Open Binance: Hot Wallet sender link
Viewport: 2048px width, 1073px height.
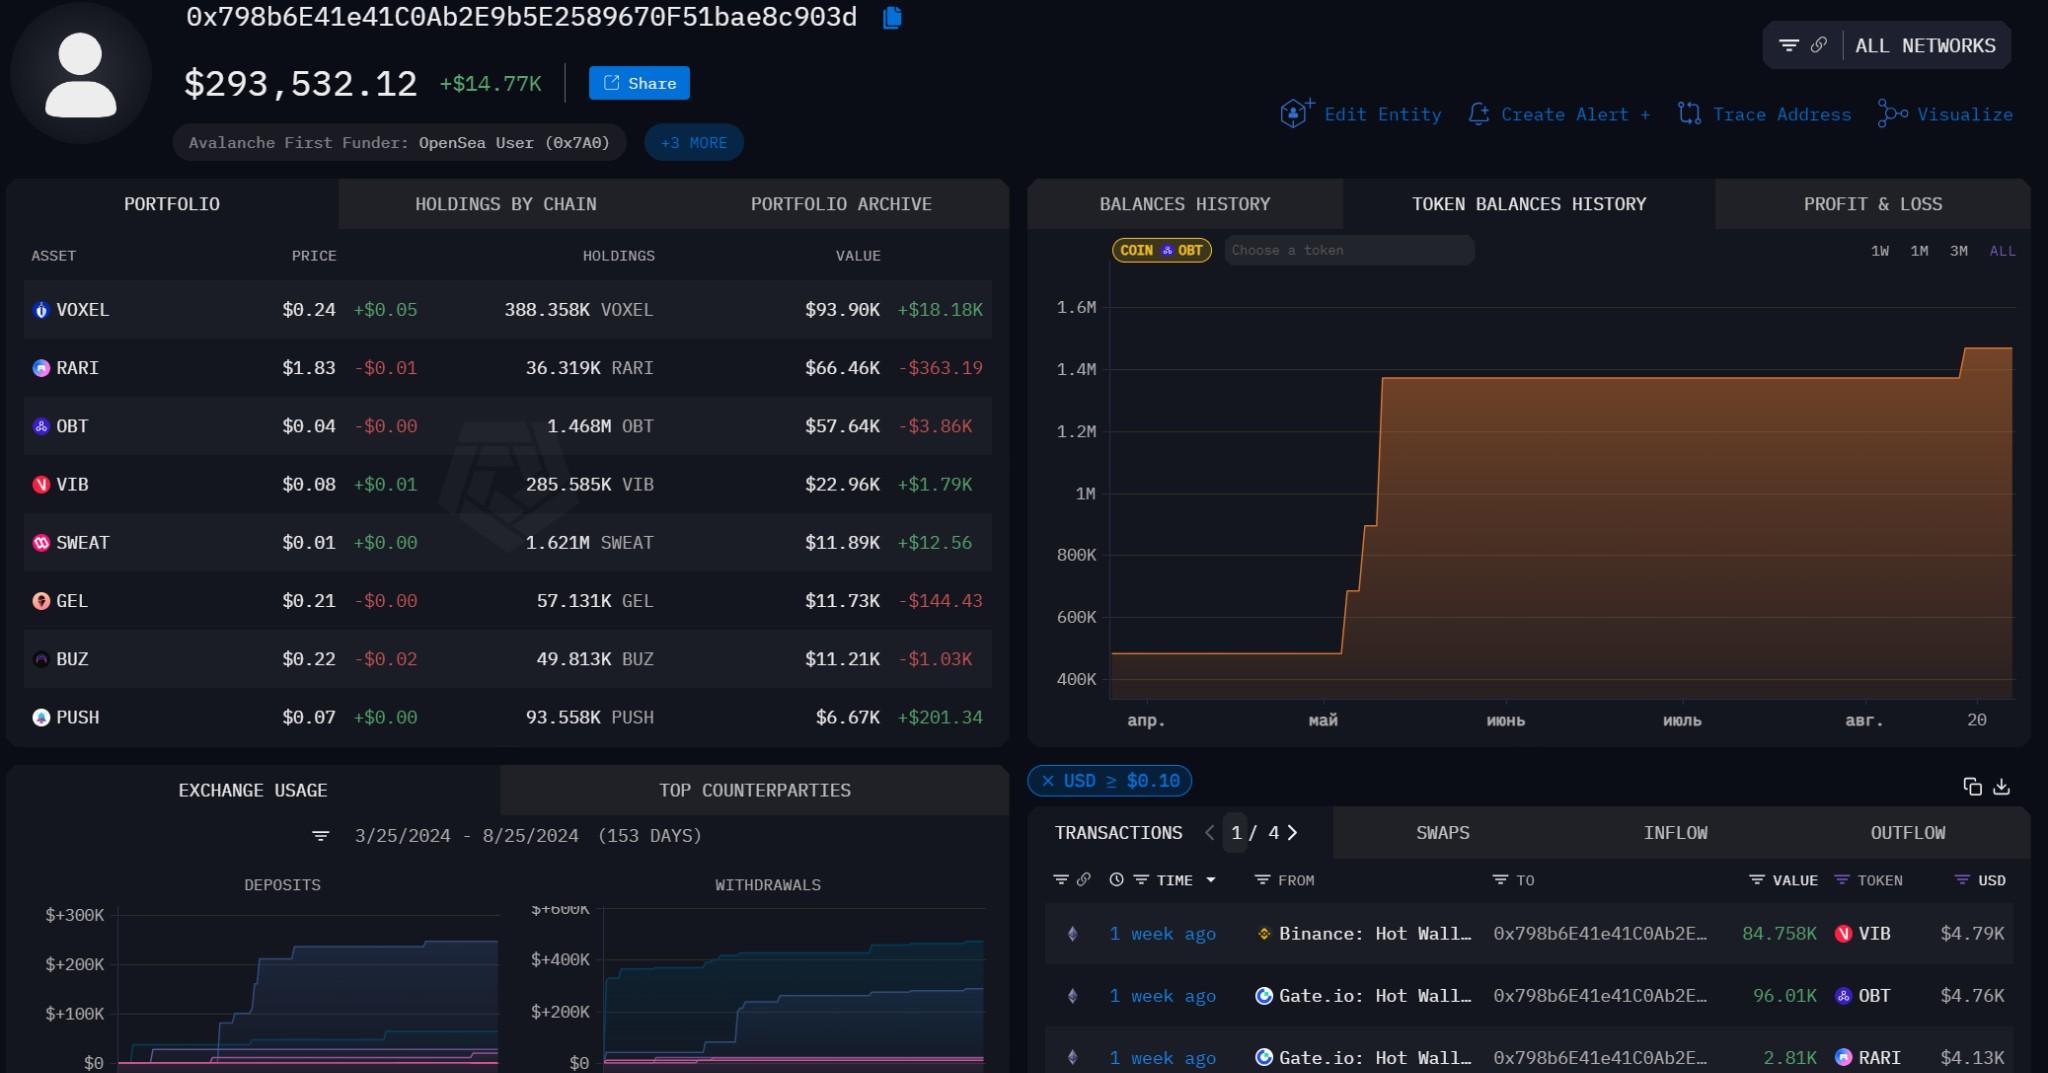click(x=1375, y=934)
